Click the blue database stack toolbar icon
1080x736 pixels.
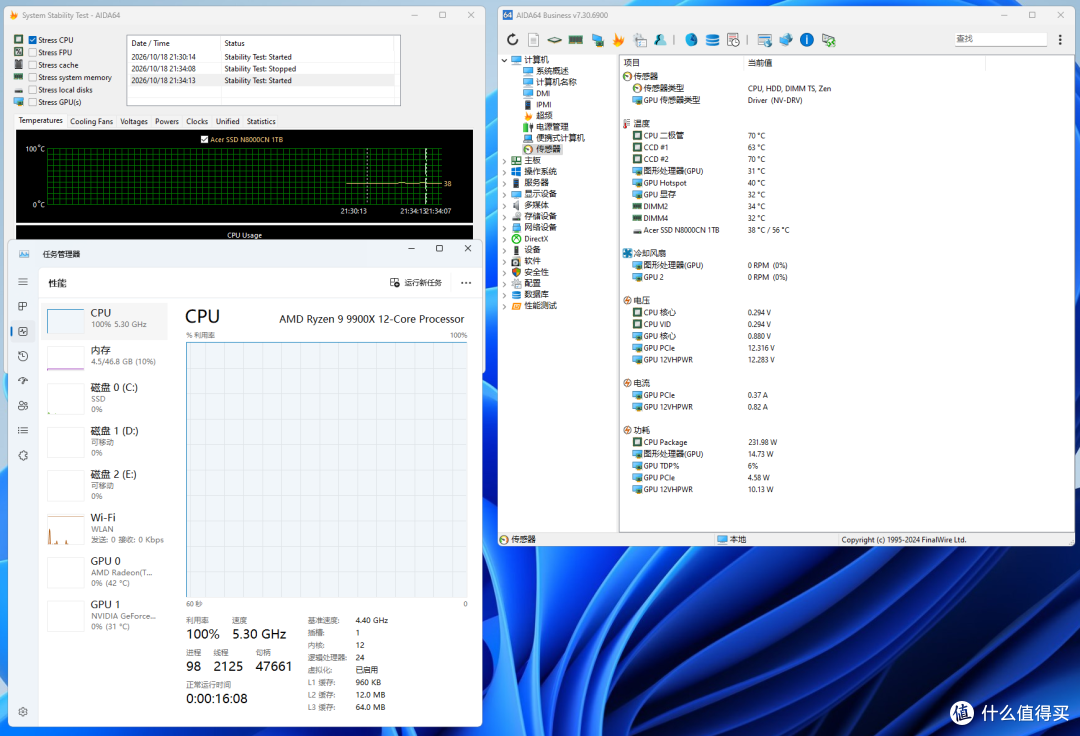pyautogui.click(x=712, y=40)
